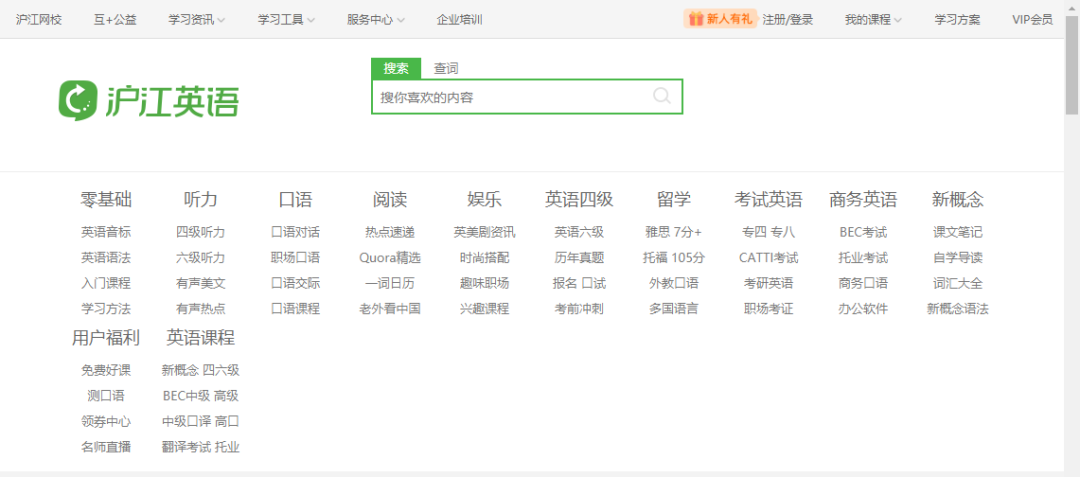Viewport: 1080px width, 477px height.
Task: Click the 入门课程 link
Action: [106, 283]
